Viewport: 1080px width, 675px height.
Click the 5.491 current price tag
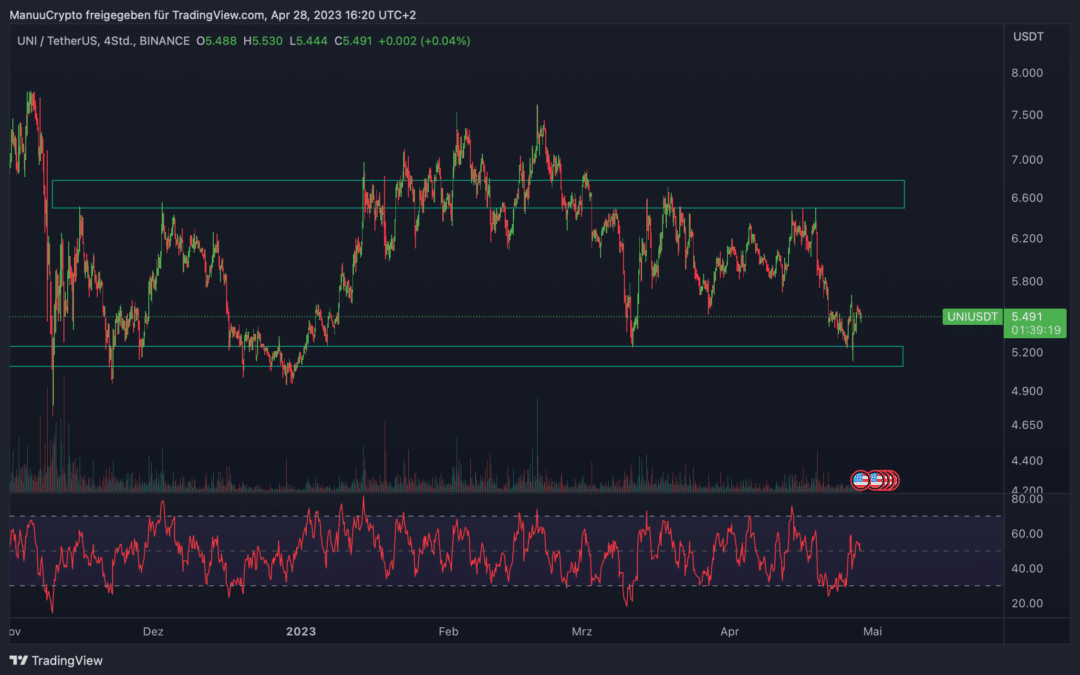tap(1027, 317)
